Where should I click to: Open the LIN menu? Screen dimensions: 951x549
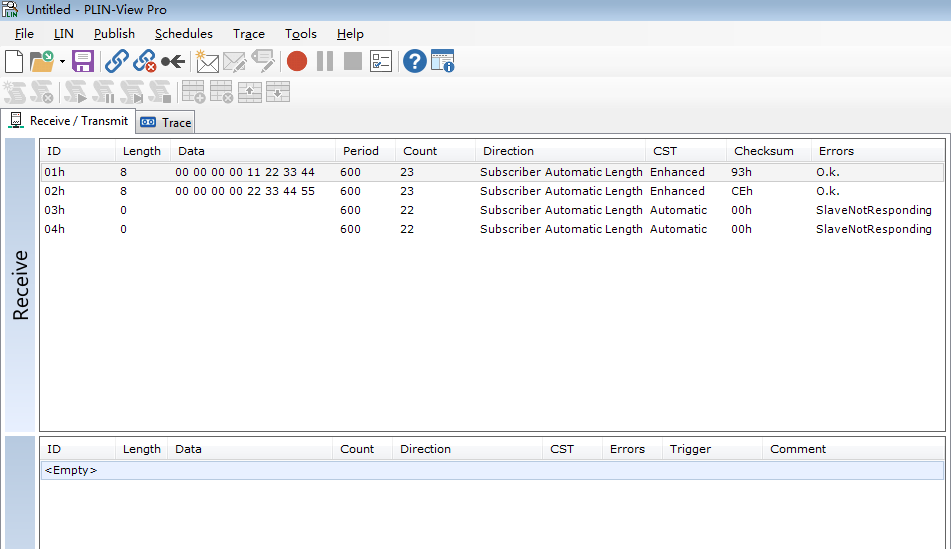click(64, 34)
